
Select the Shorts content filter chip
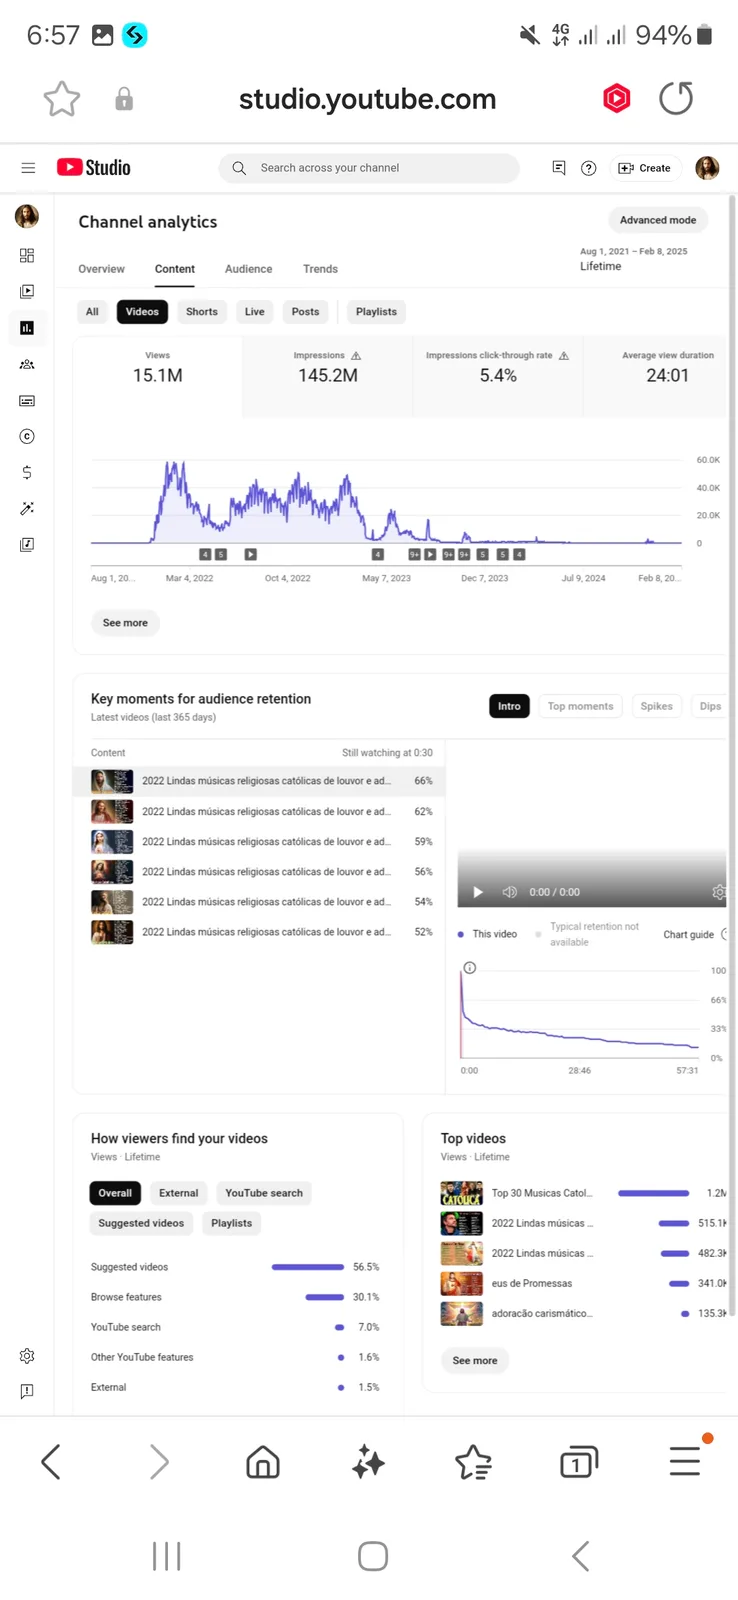[x=202, y=312]
